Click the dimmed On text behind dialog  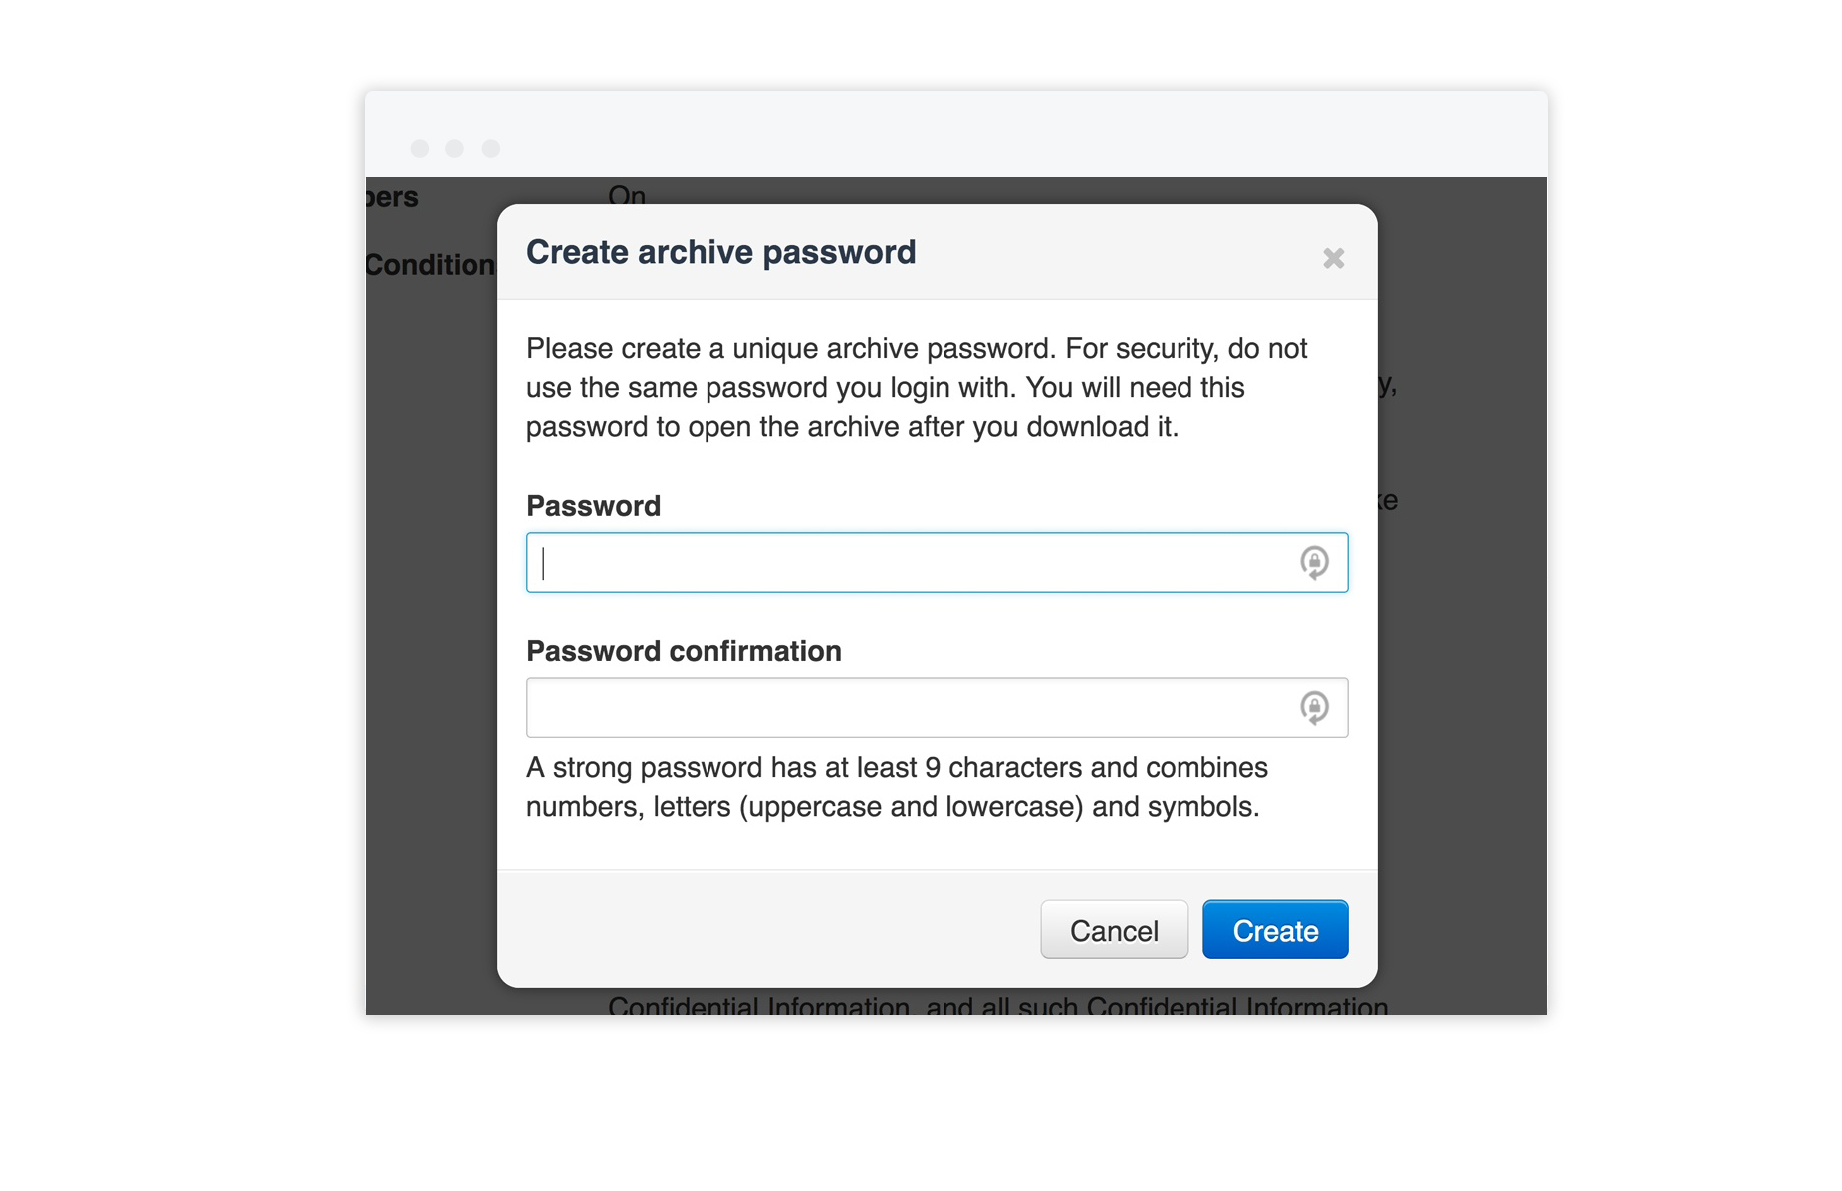627,193
